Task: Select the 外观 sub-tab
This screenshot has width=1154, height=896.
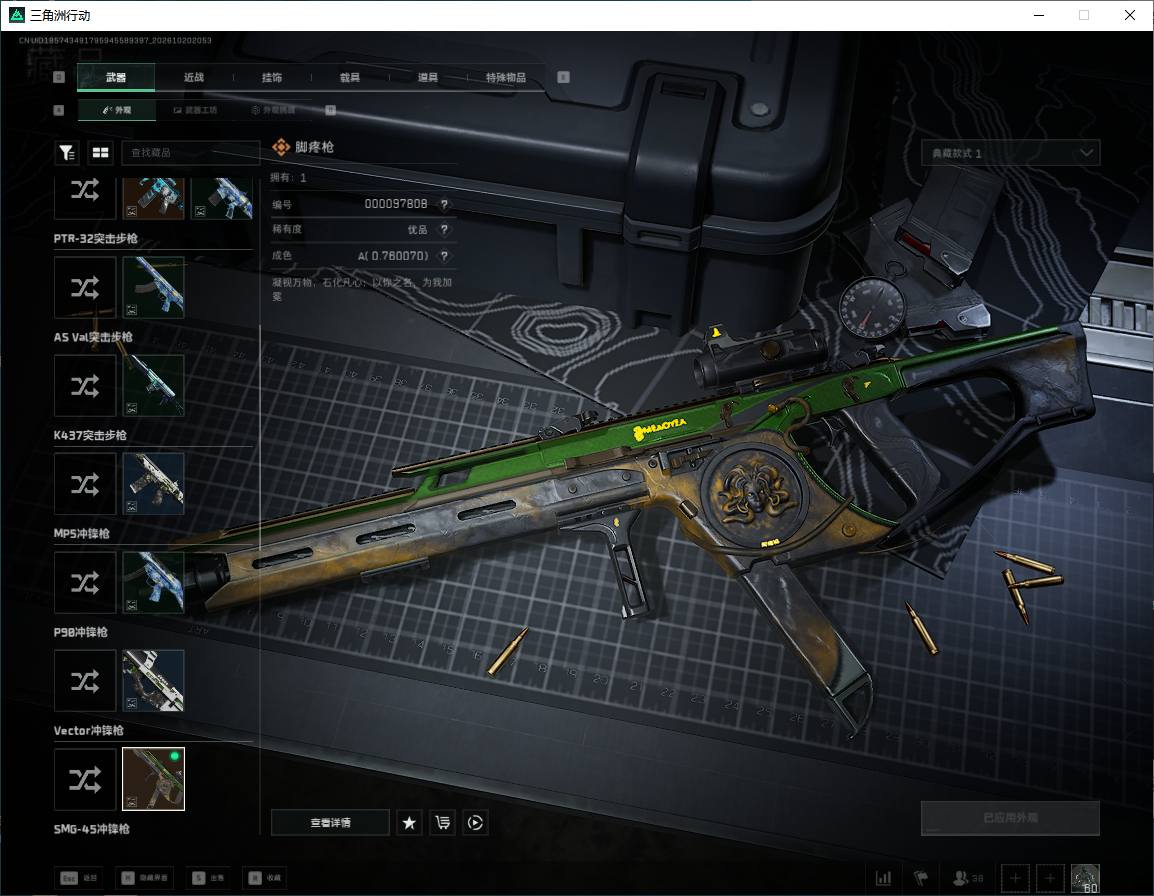Action: point(116,110)
